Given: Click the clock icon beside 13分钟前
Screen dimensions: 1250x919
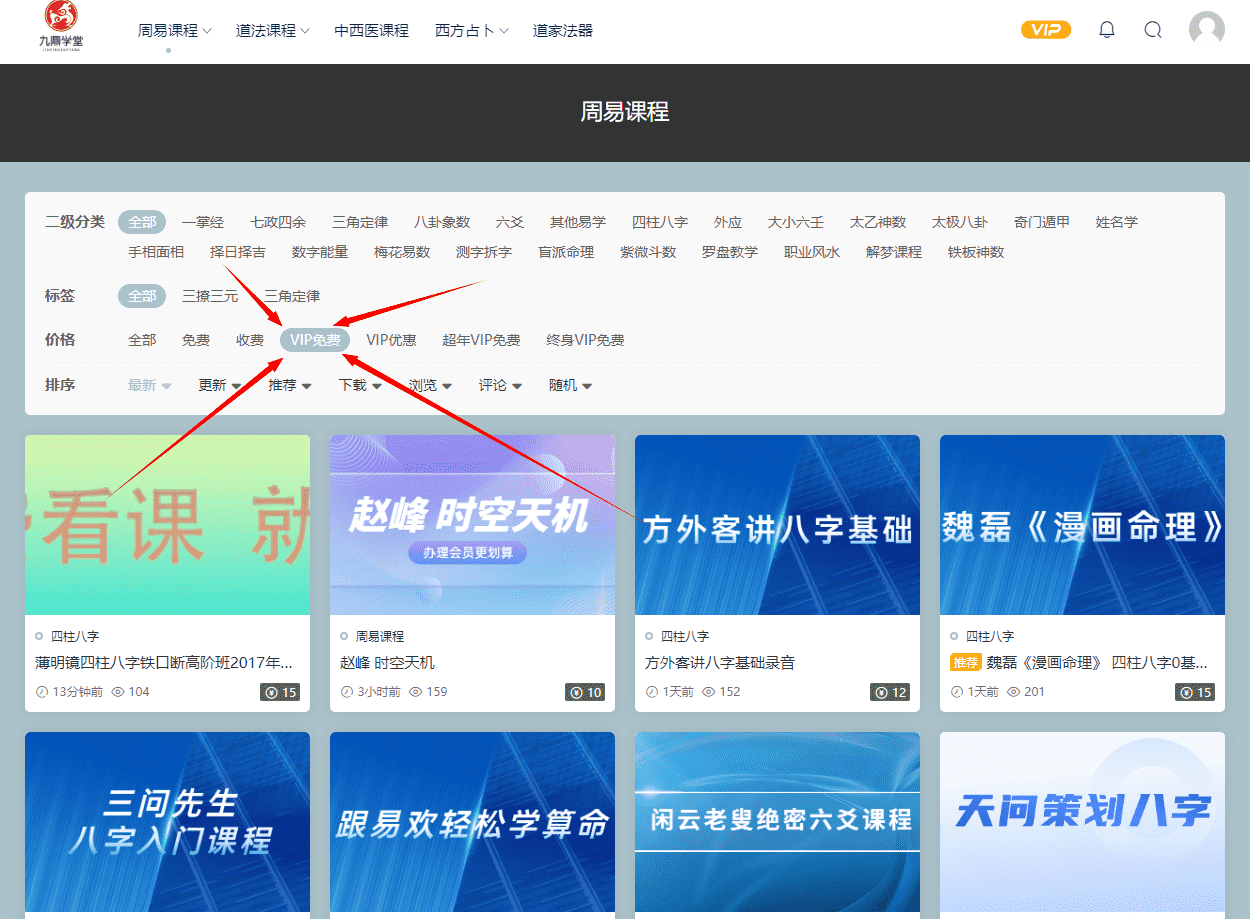Looking at the screenshot, I should 42,692.
